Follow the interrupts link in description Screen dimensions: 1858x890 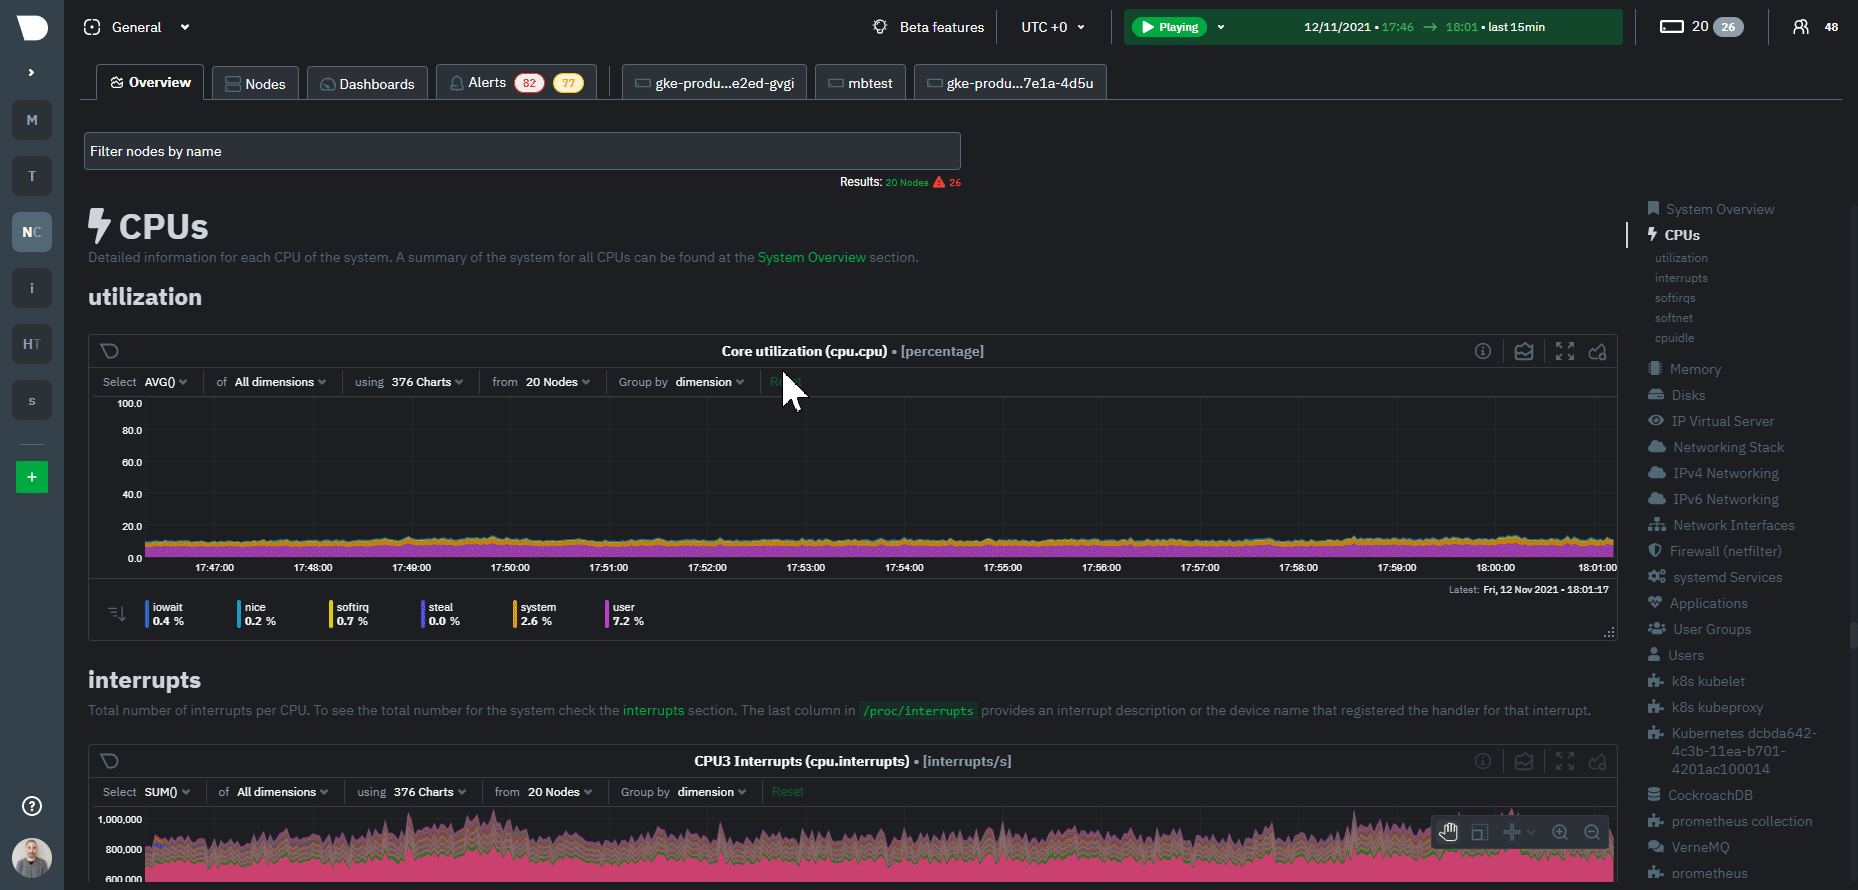[x=654, y=710]
